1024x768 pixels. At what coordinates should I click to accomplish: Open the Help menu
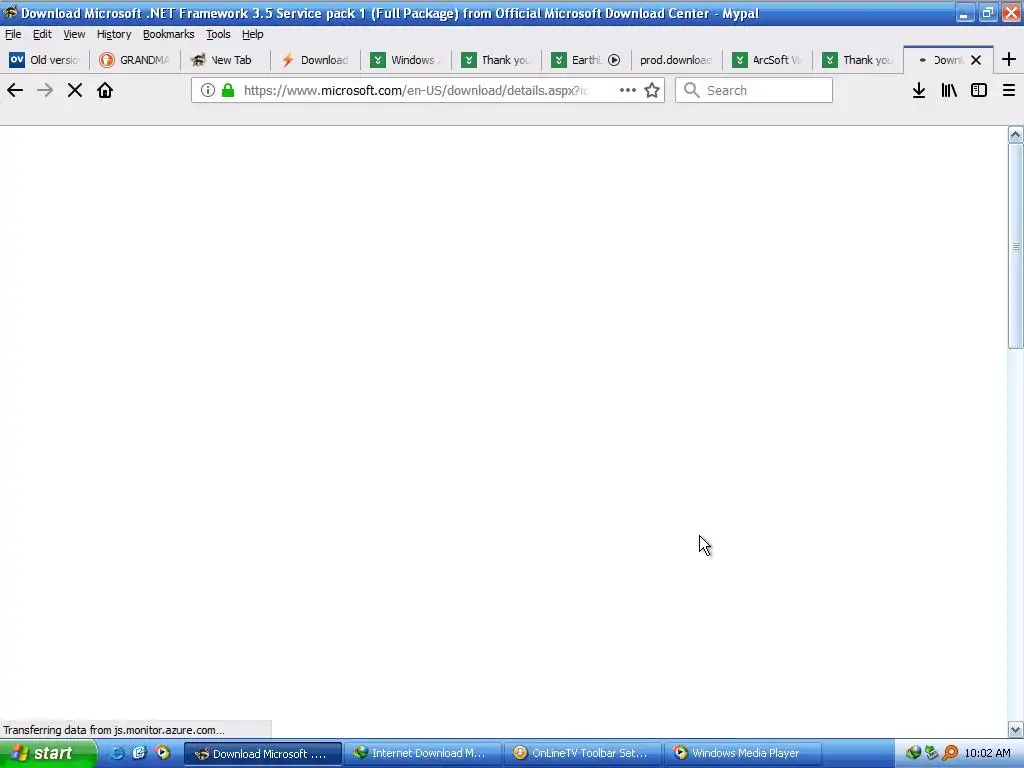point(253,34)
